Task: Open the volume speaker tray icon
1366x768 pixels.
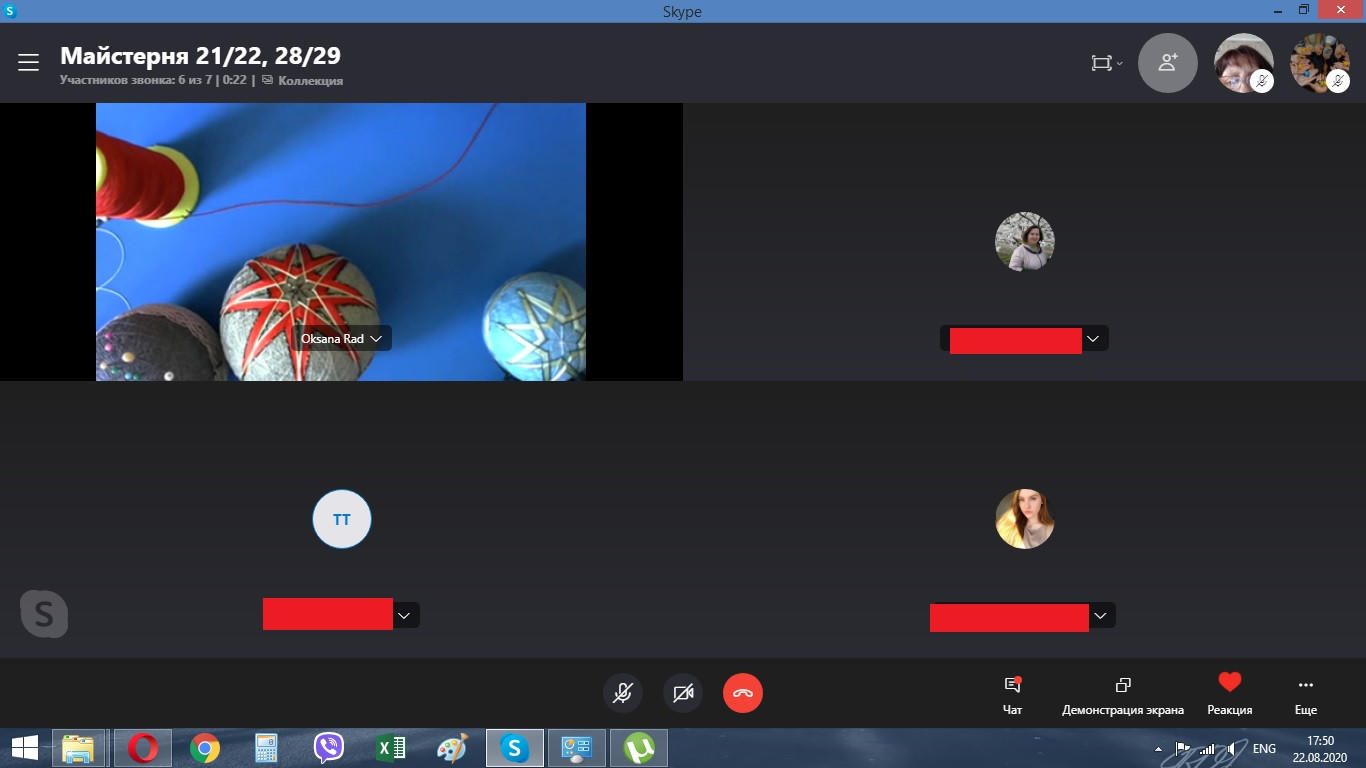Action: (x=1231, y=748)
